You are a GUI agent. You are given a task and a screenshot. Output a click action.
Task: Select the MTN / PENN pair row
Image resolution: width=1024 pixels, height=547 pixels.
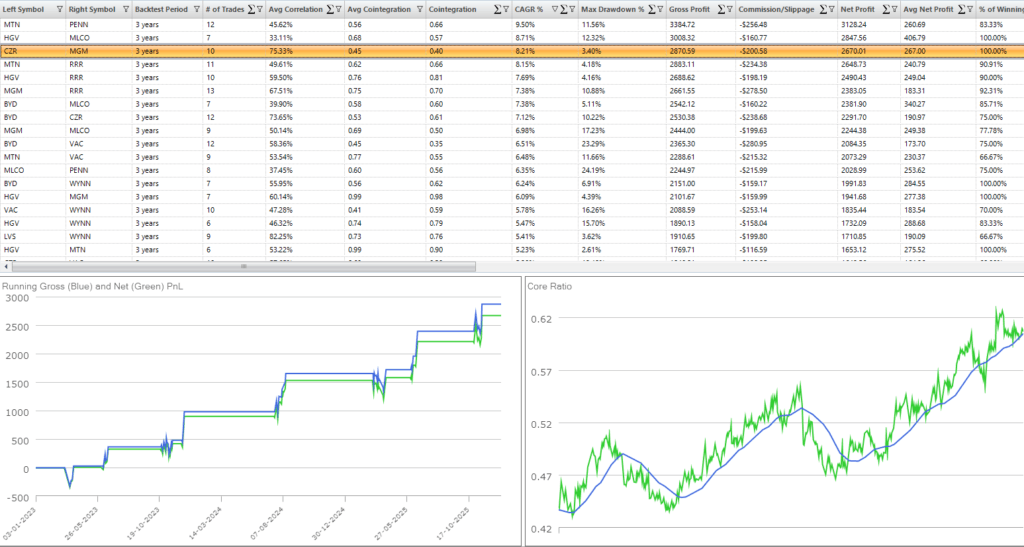(x=400, y=21)
